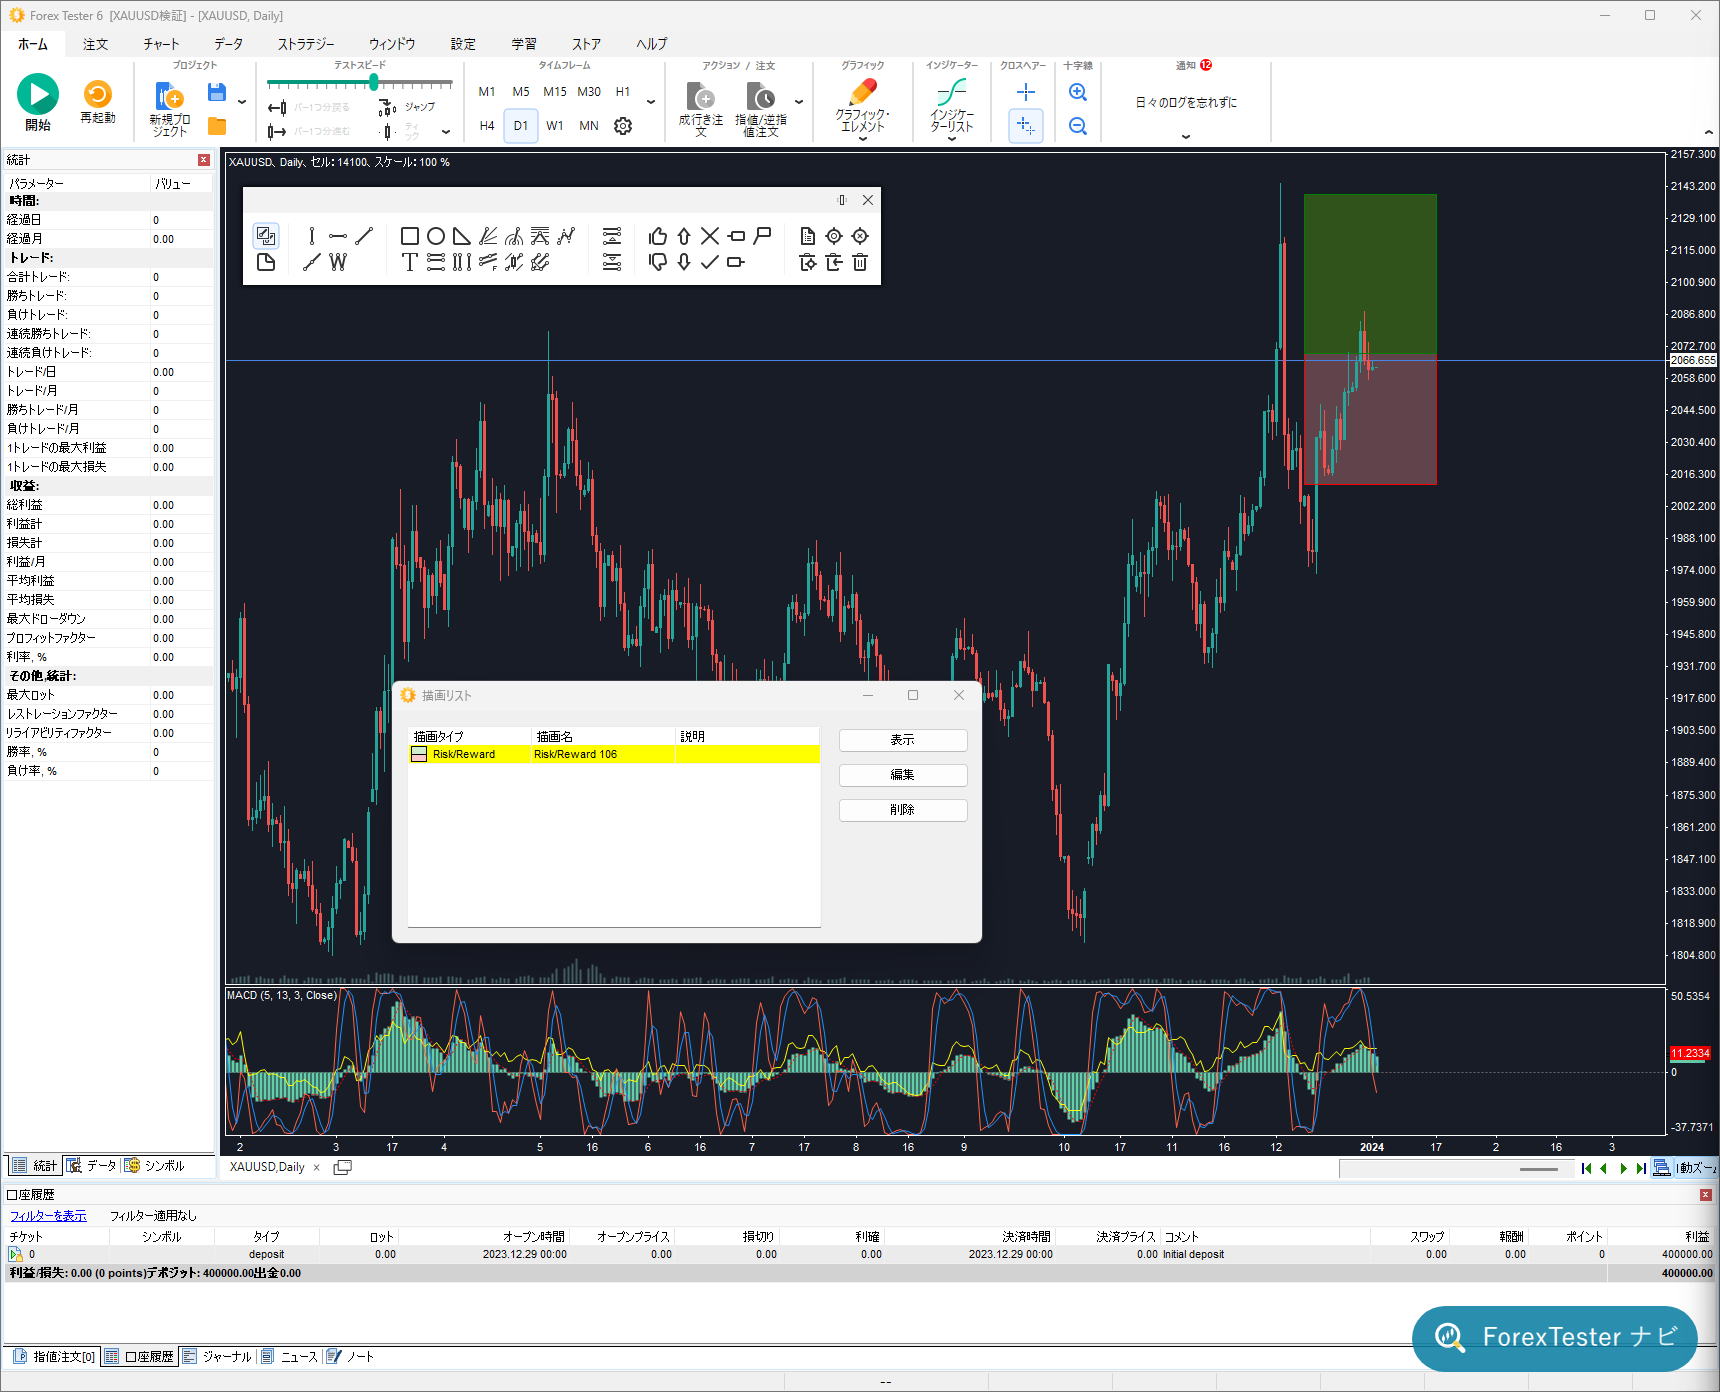Select the text label T tool
Screen dimensions: 1720x1392
[x=409, y=262]
